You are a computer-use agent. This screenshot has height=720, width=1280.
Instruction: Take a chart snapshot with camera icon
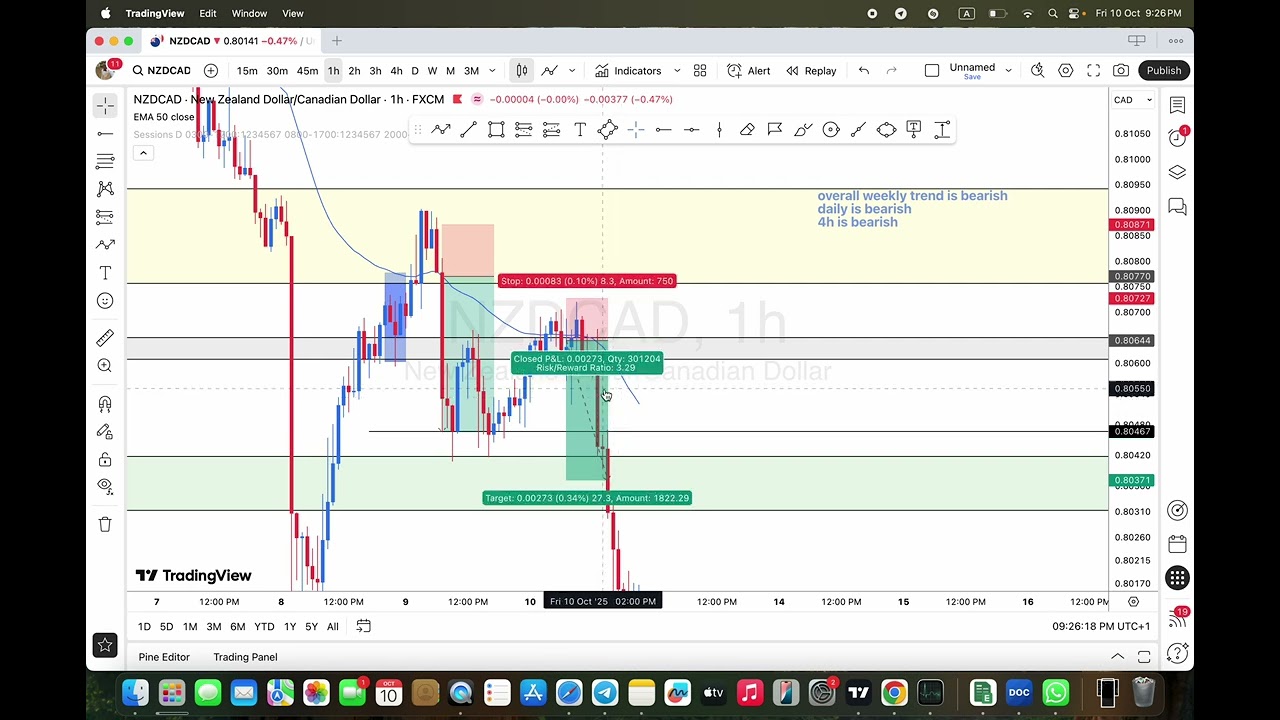click(x=1121, y=70)
